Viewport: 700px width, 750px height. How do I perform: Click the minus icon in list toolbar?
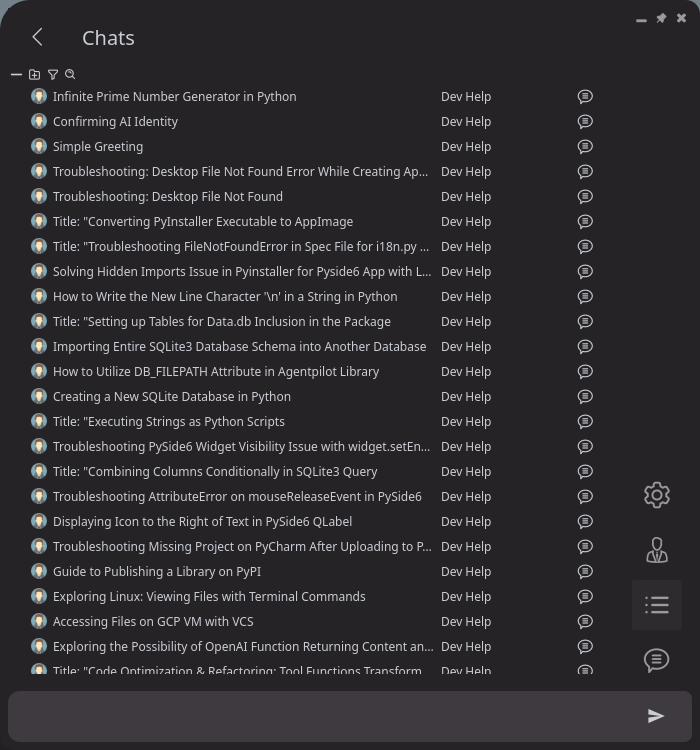point(16,74)
